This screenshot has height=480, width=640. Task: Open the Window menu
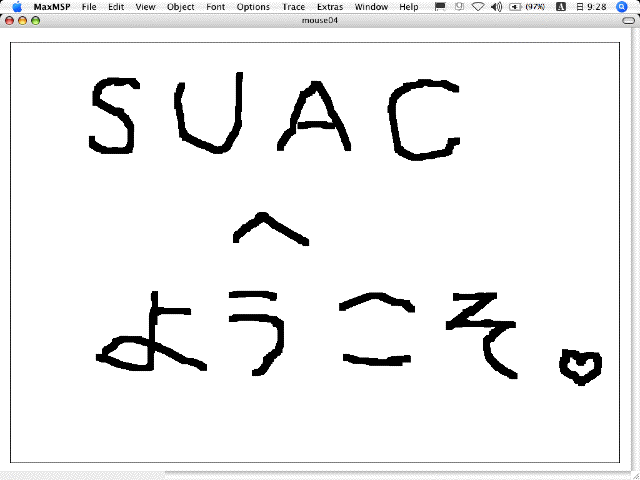(x=371, y=7)
